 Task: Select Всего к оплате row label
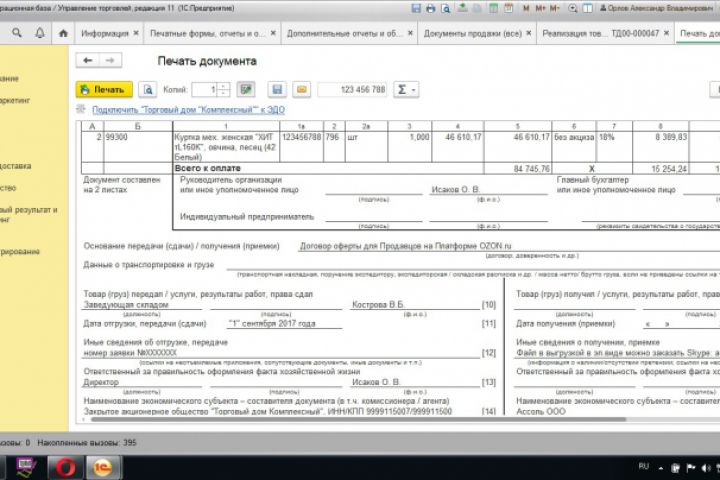208,168
